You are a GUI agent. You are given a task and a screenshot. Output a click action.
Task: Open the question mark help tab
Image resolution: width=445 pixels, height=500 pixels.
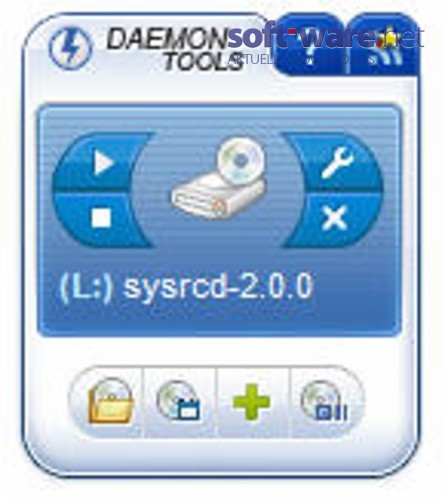pos(309,47)
